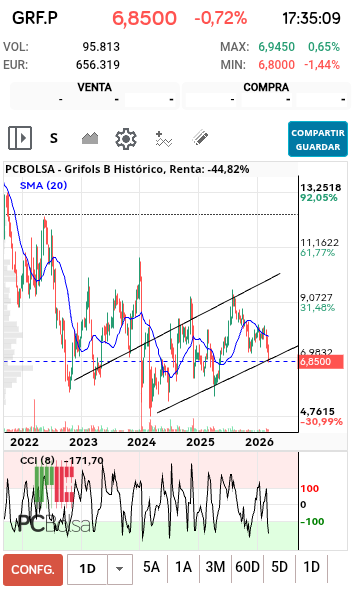The height and width of the screenshot is (591, 360).
Task: Choose the rightmost 1D time range
Action: (x=312, y=567)
